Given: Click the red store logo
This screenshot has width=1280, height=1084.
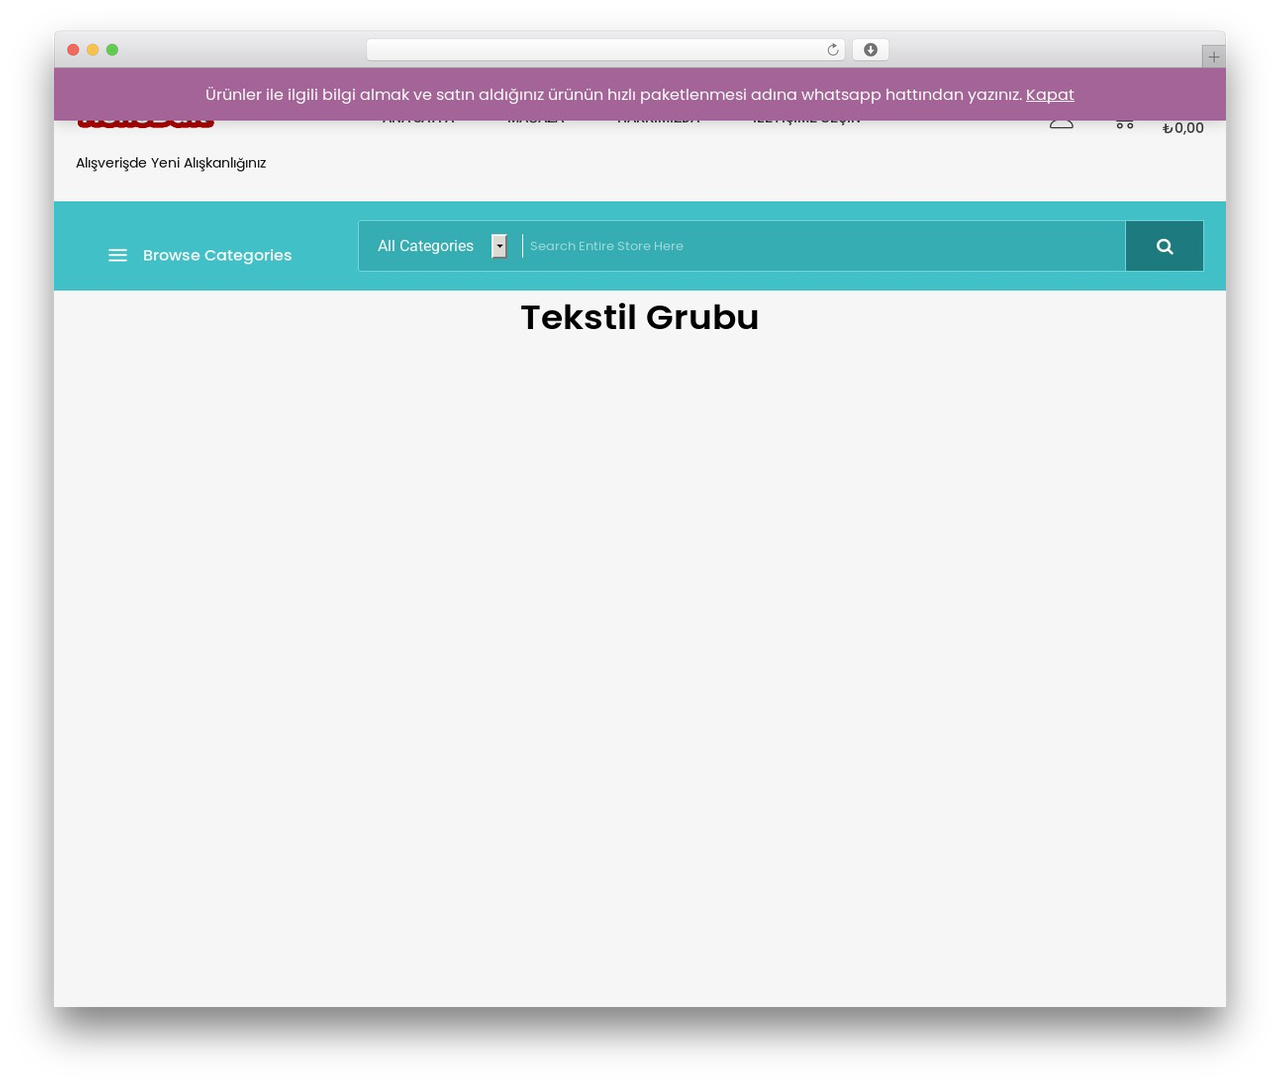Looking at the screenshot, I should pos(146,124).
